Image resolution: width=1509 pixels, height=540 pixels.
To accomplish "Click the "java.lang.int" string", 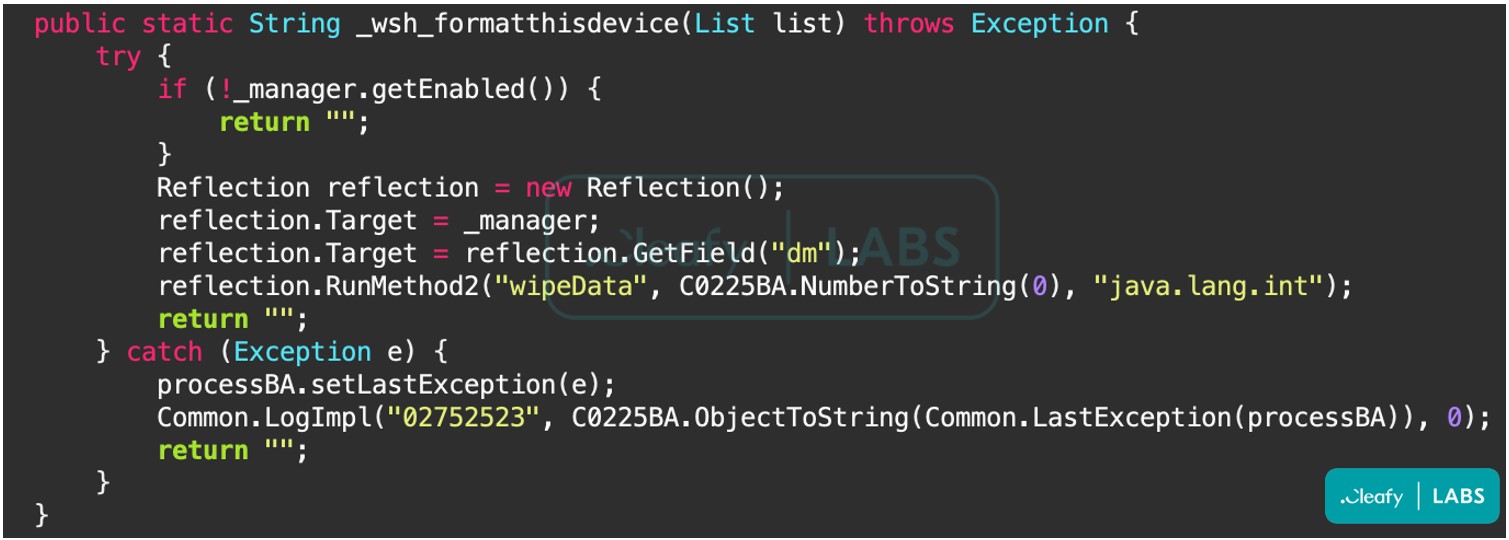I will pos(1209,286).
